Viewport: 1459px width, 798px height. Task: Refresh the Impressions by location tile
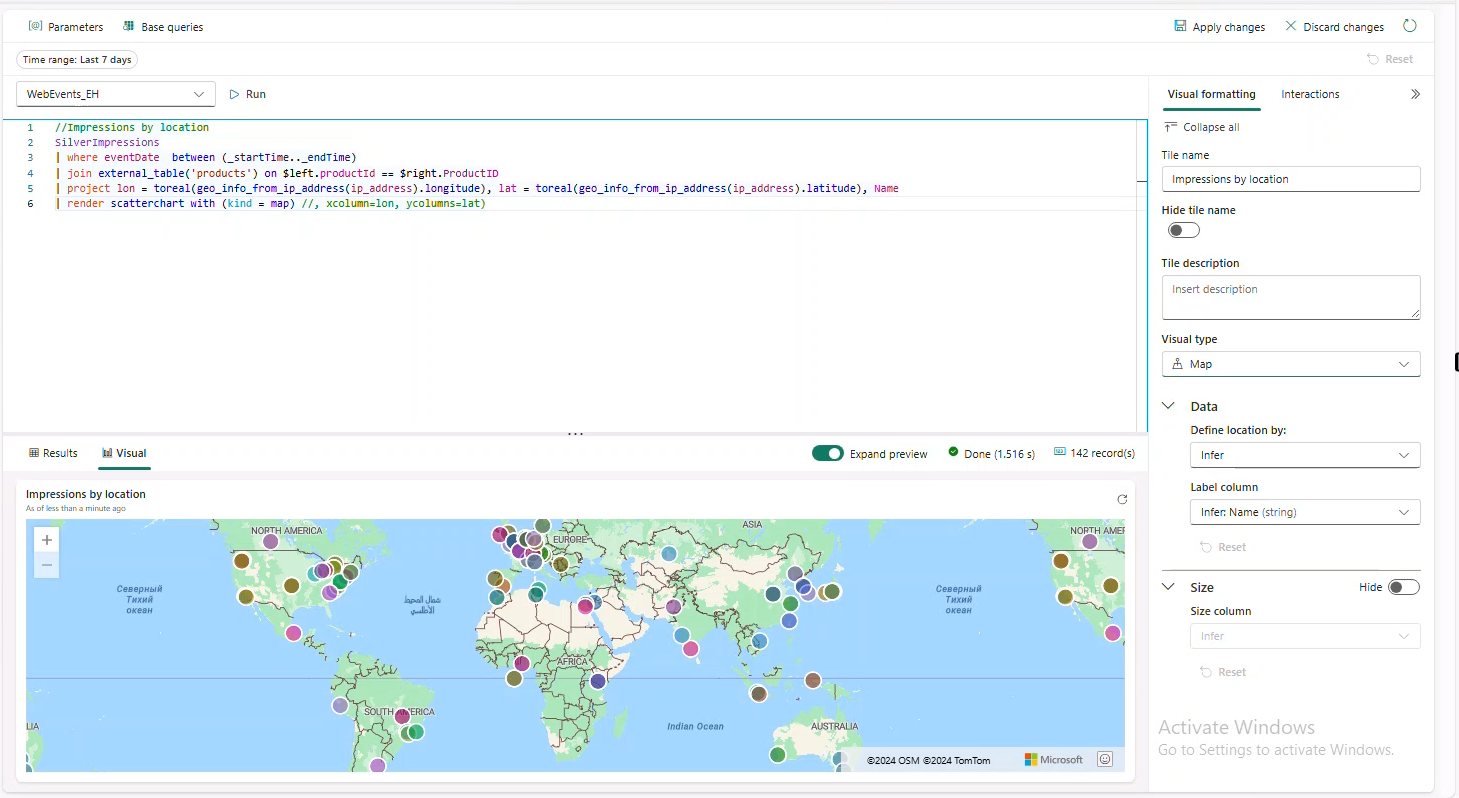coord(1122,499)
